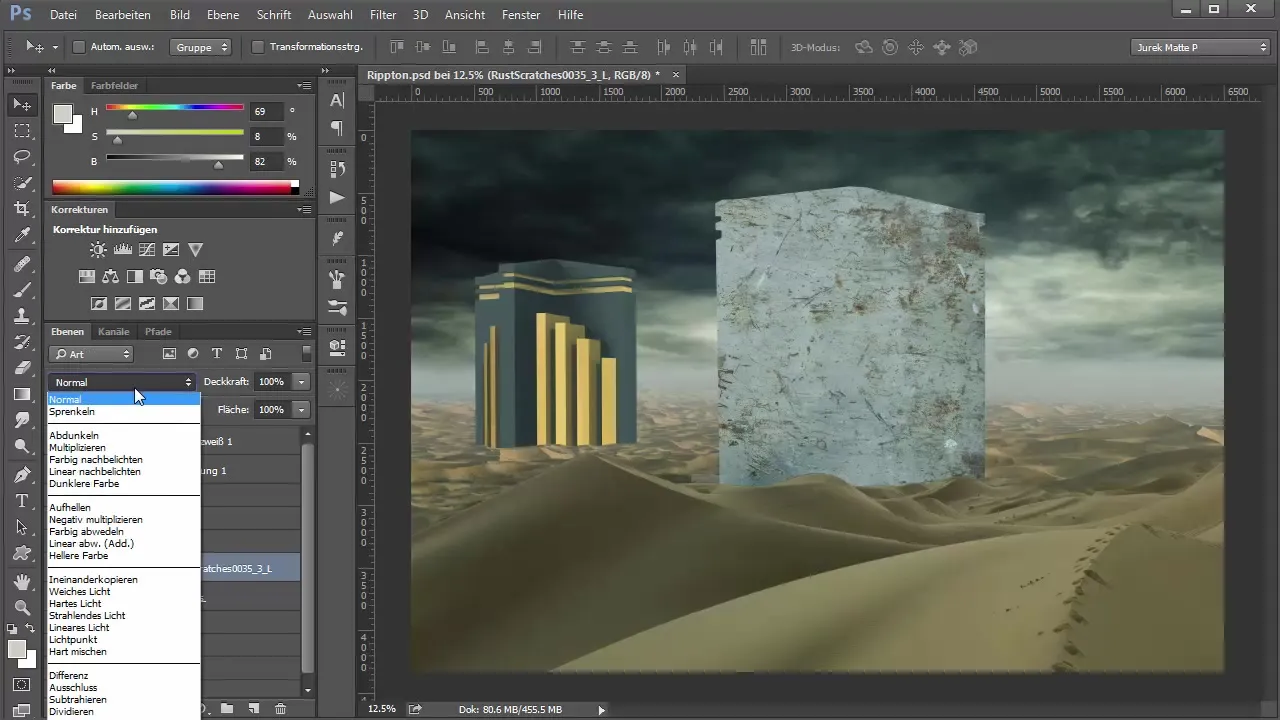The width and height of the screenshot is (1280, 720).
Task: Select the Brush tool
Action: [x=22, y=289]
